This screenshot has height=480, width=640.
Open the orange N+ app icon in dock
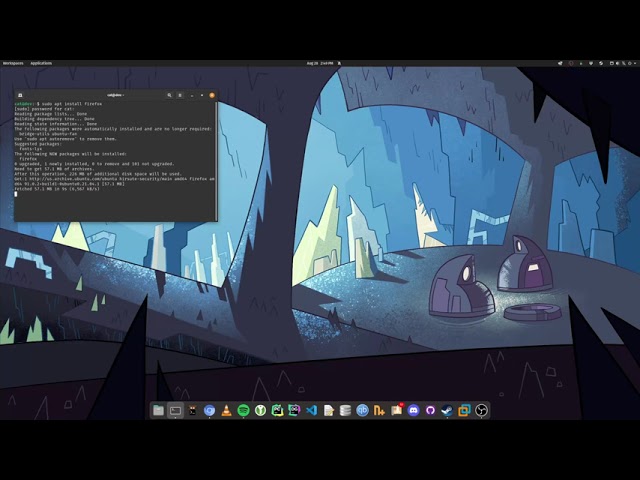coord(379,410)
